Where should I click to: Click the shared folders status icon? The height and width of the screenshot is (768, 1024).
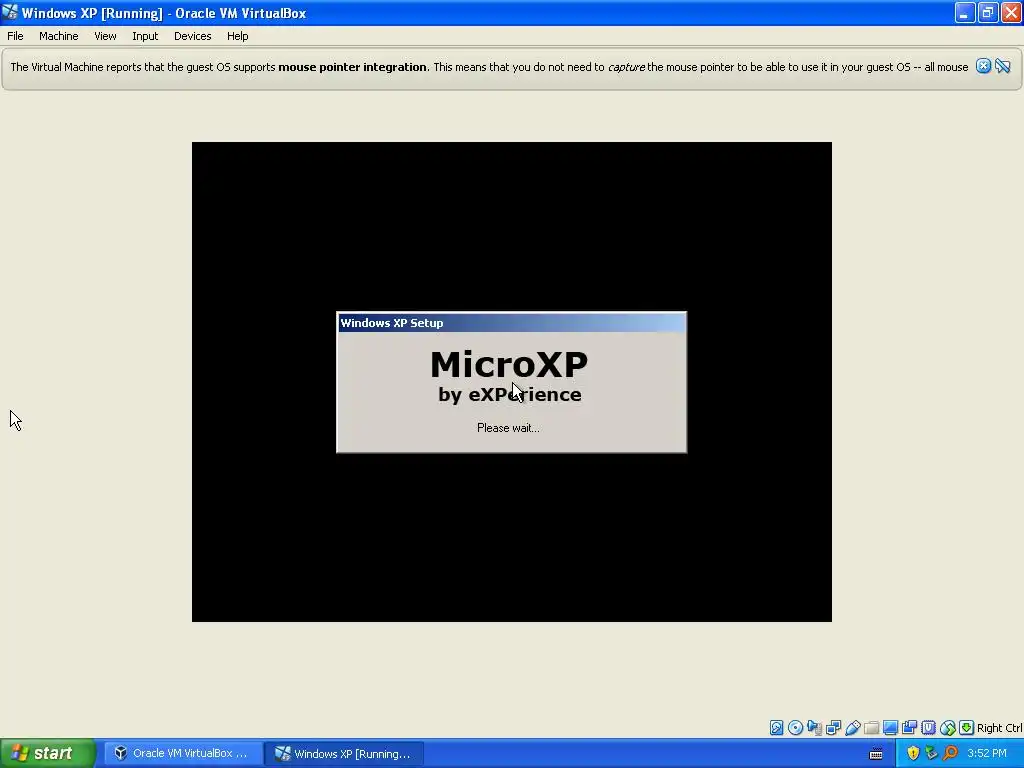click(871, 728)
